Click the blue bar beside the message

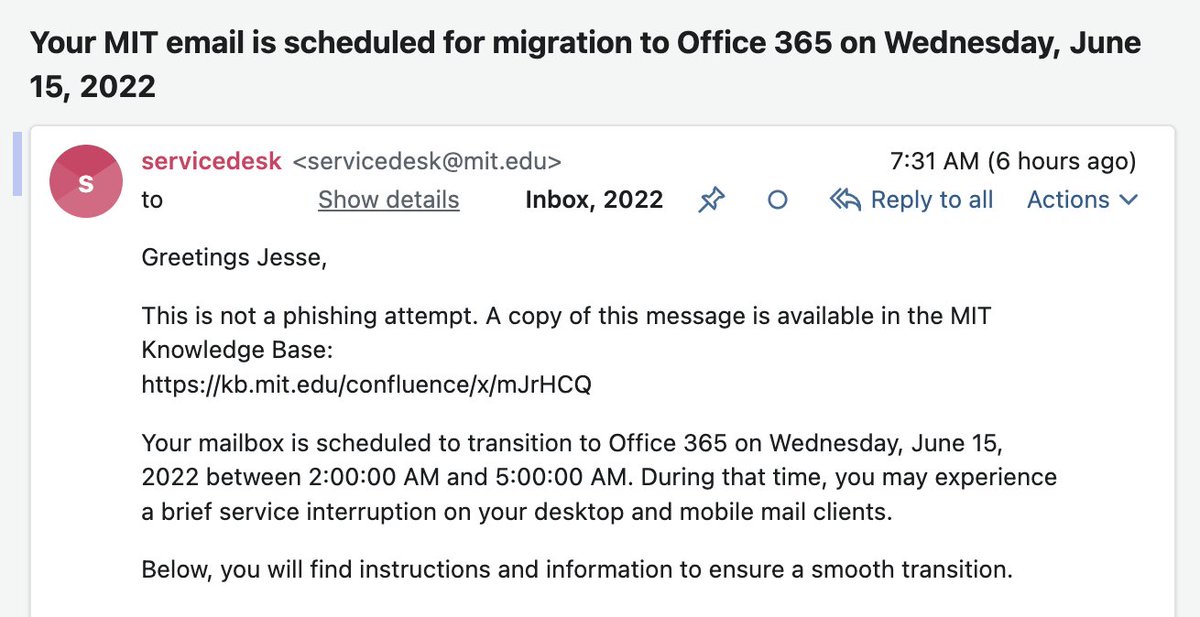(17, 163)
